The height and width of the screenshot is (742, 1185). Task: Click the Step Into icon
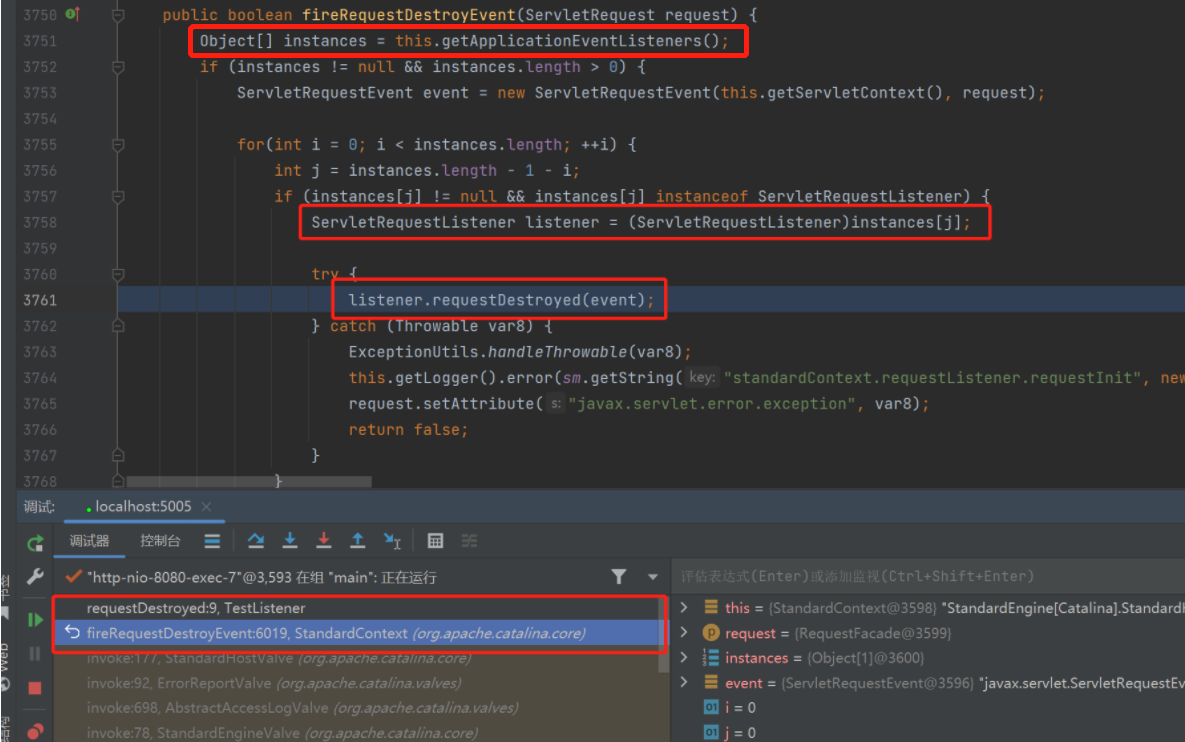(x=290, y=541)
